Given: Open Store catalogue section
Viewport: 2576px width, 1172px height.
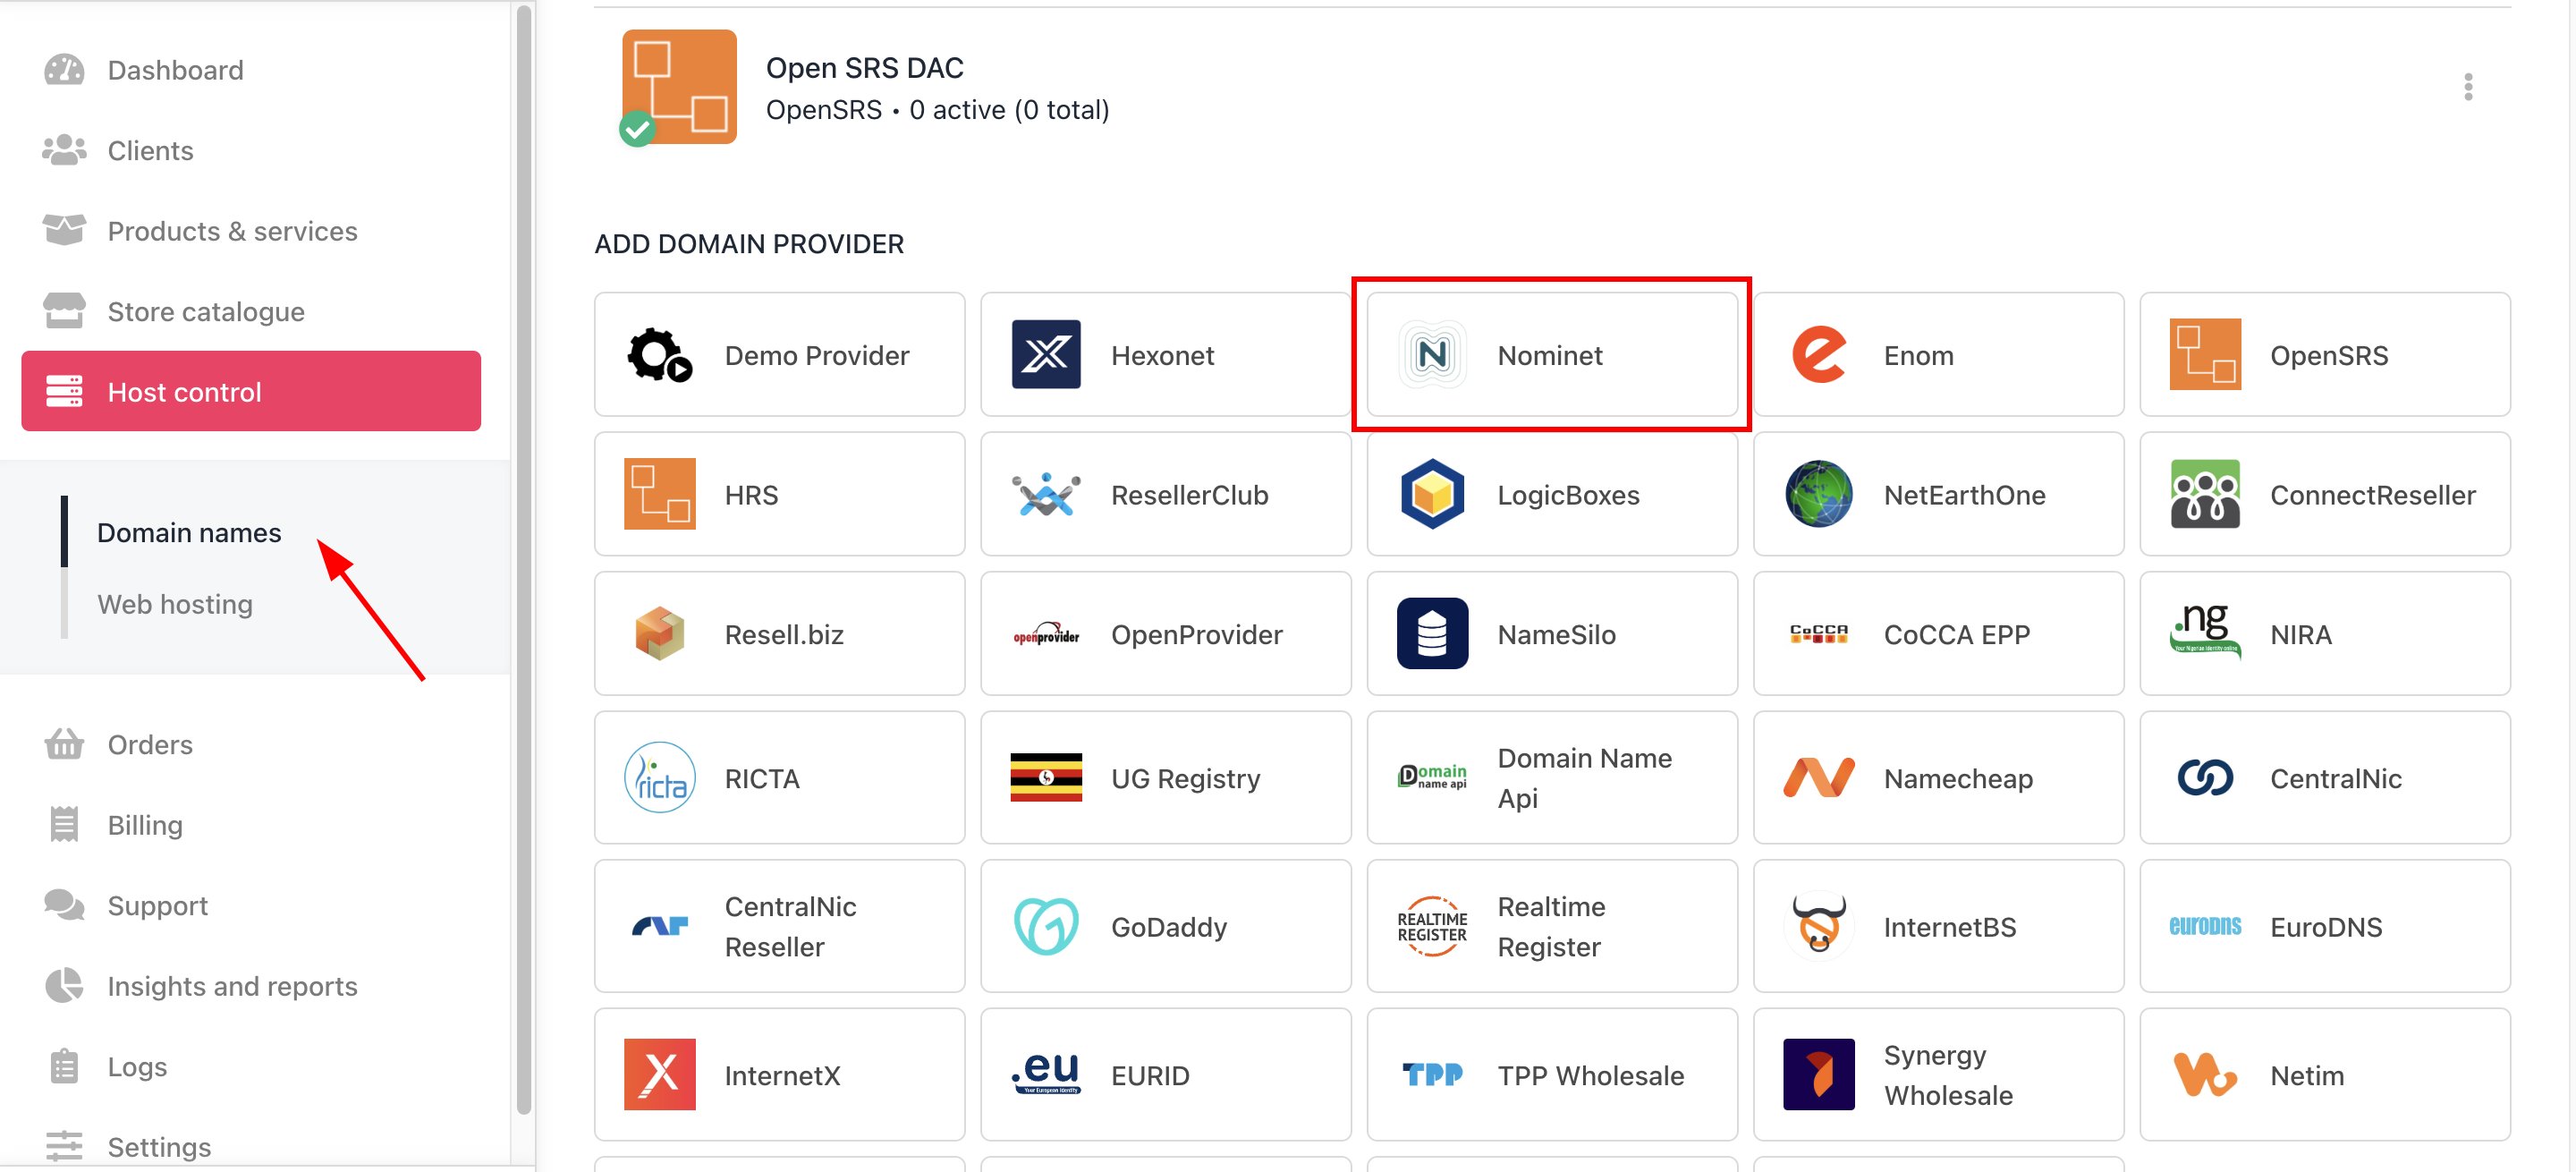Looking at the screenshot, I should (x=251, y=311).
